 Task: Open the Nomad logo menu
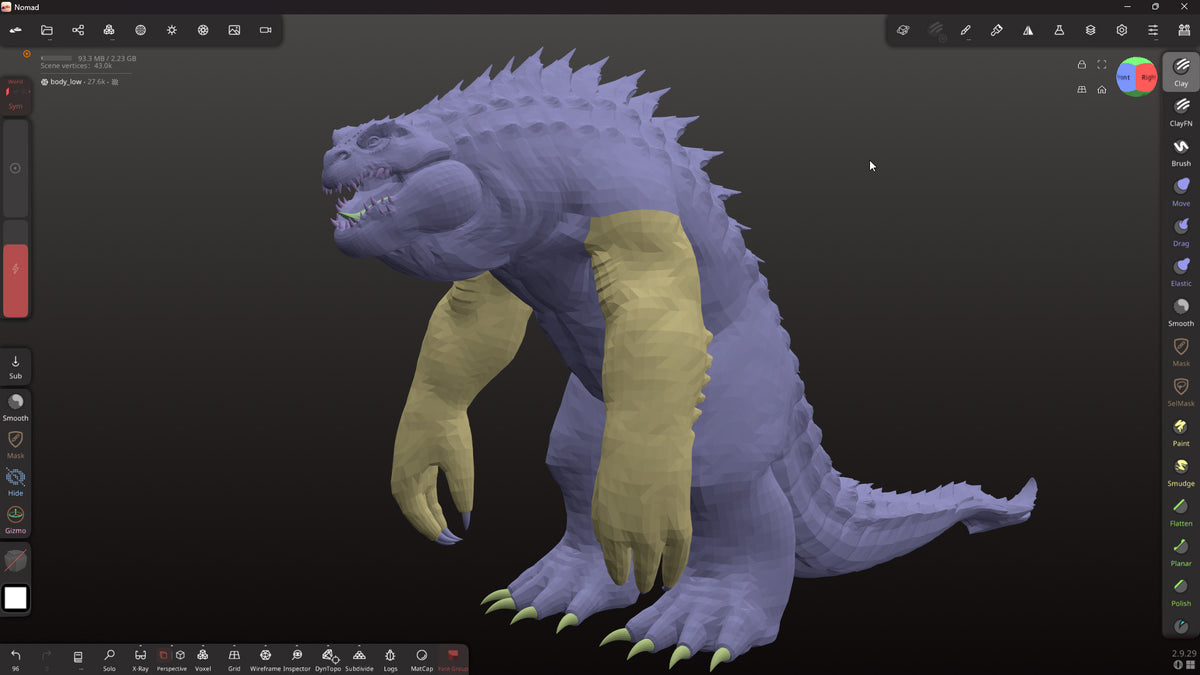[x=16, y=30]
